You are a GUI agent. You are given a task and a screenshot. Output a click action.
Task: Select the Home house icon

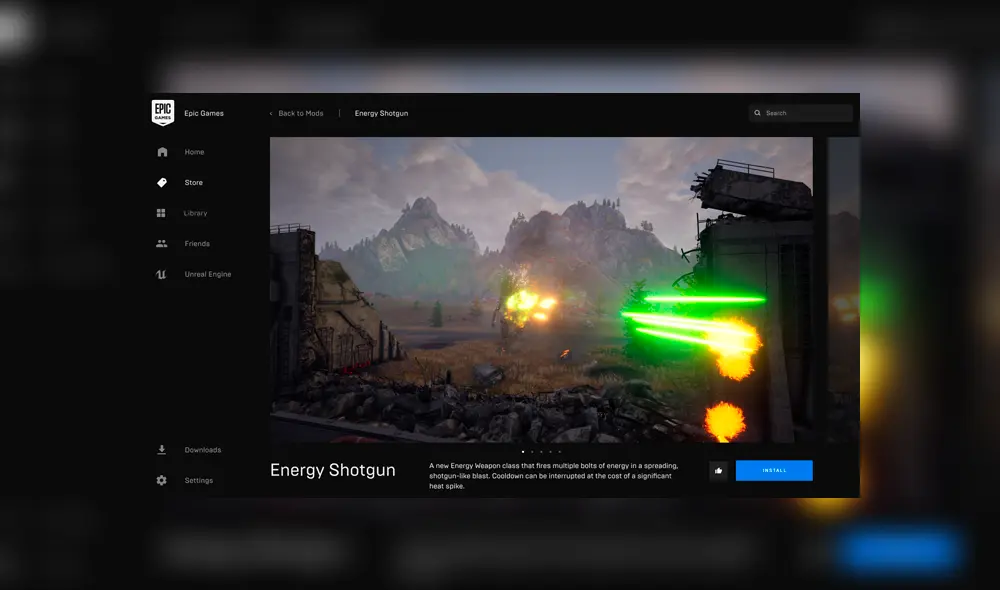tap(161, 151)
